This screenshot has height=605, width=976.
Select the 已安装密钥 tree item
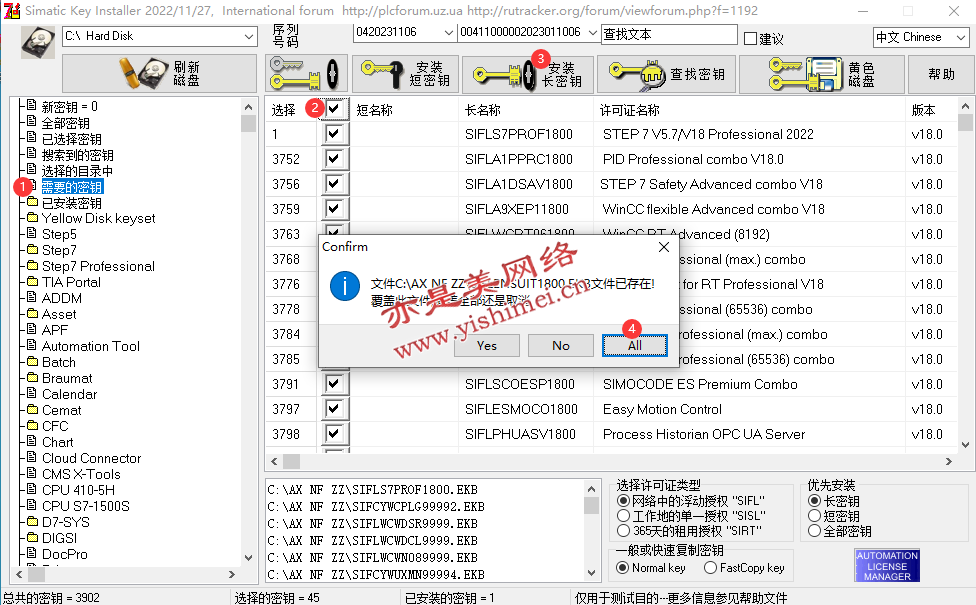point(72,203)
